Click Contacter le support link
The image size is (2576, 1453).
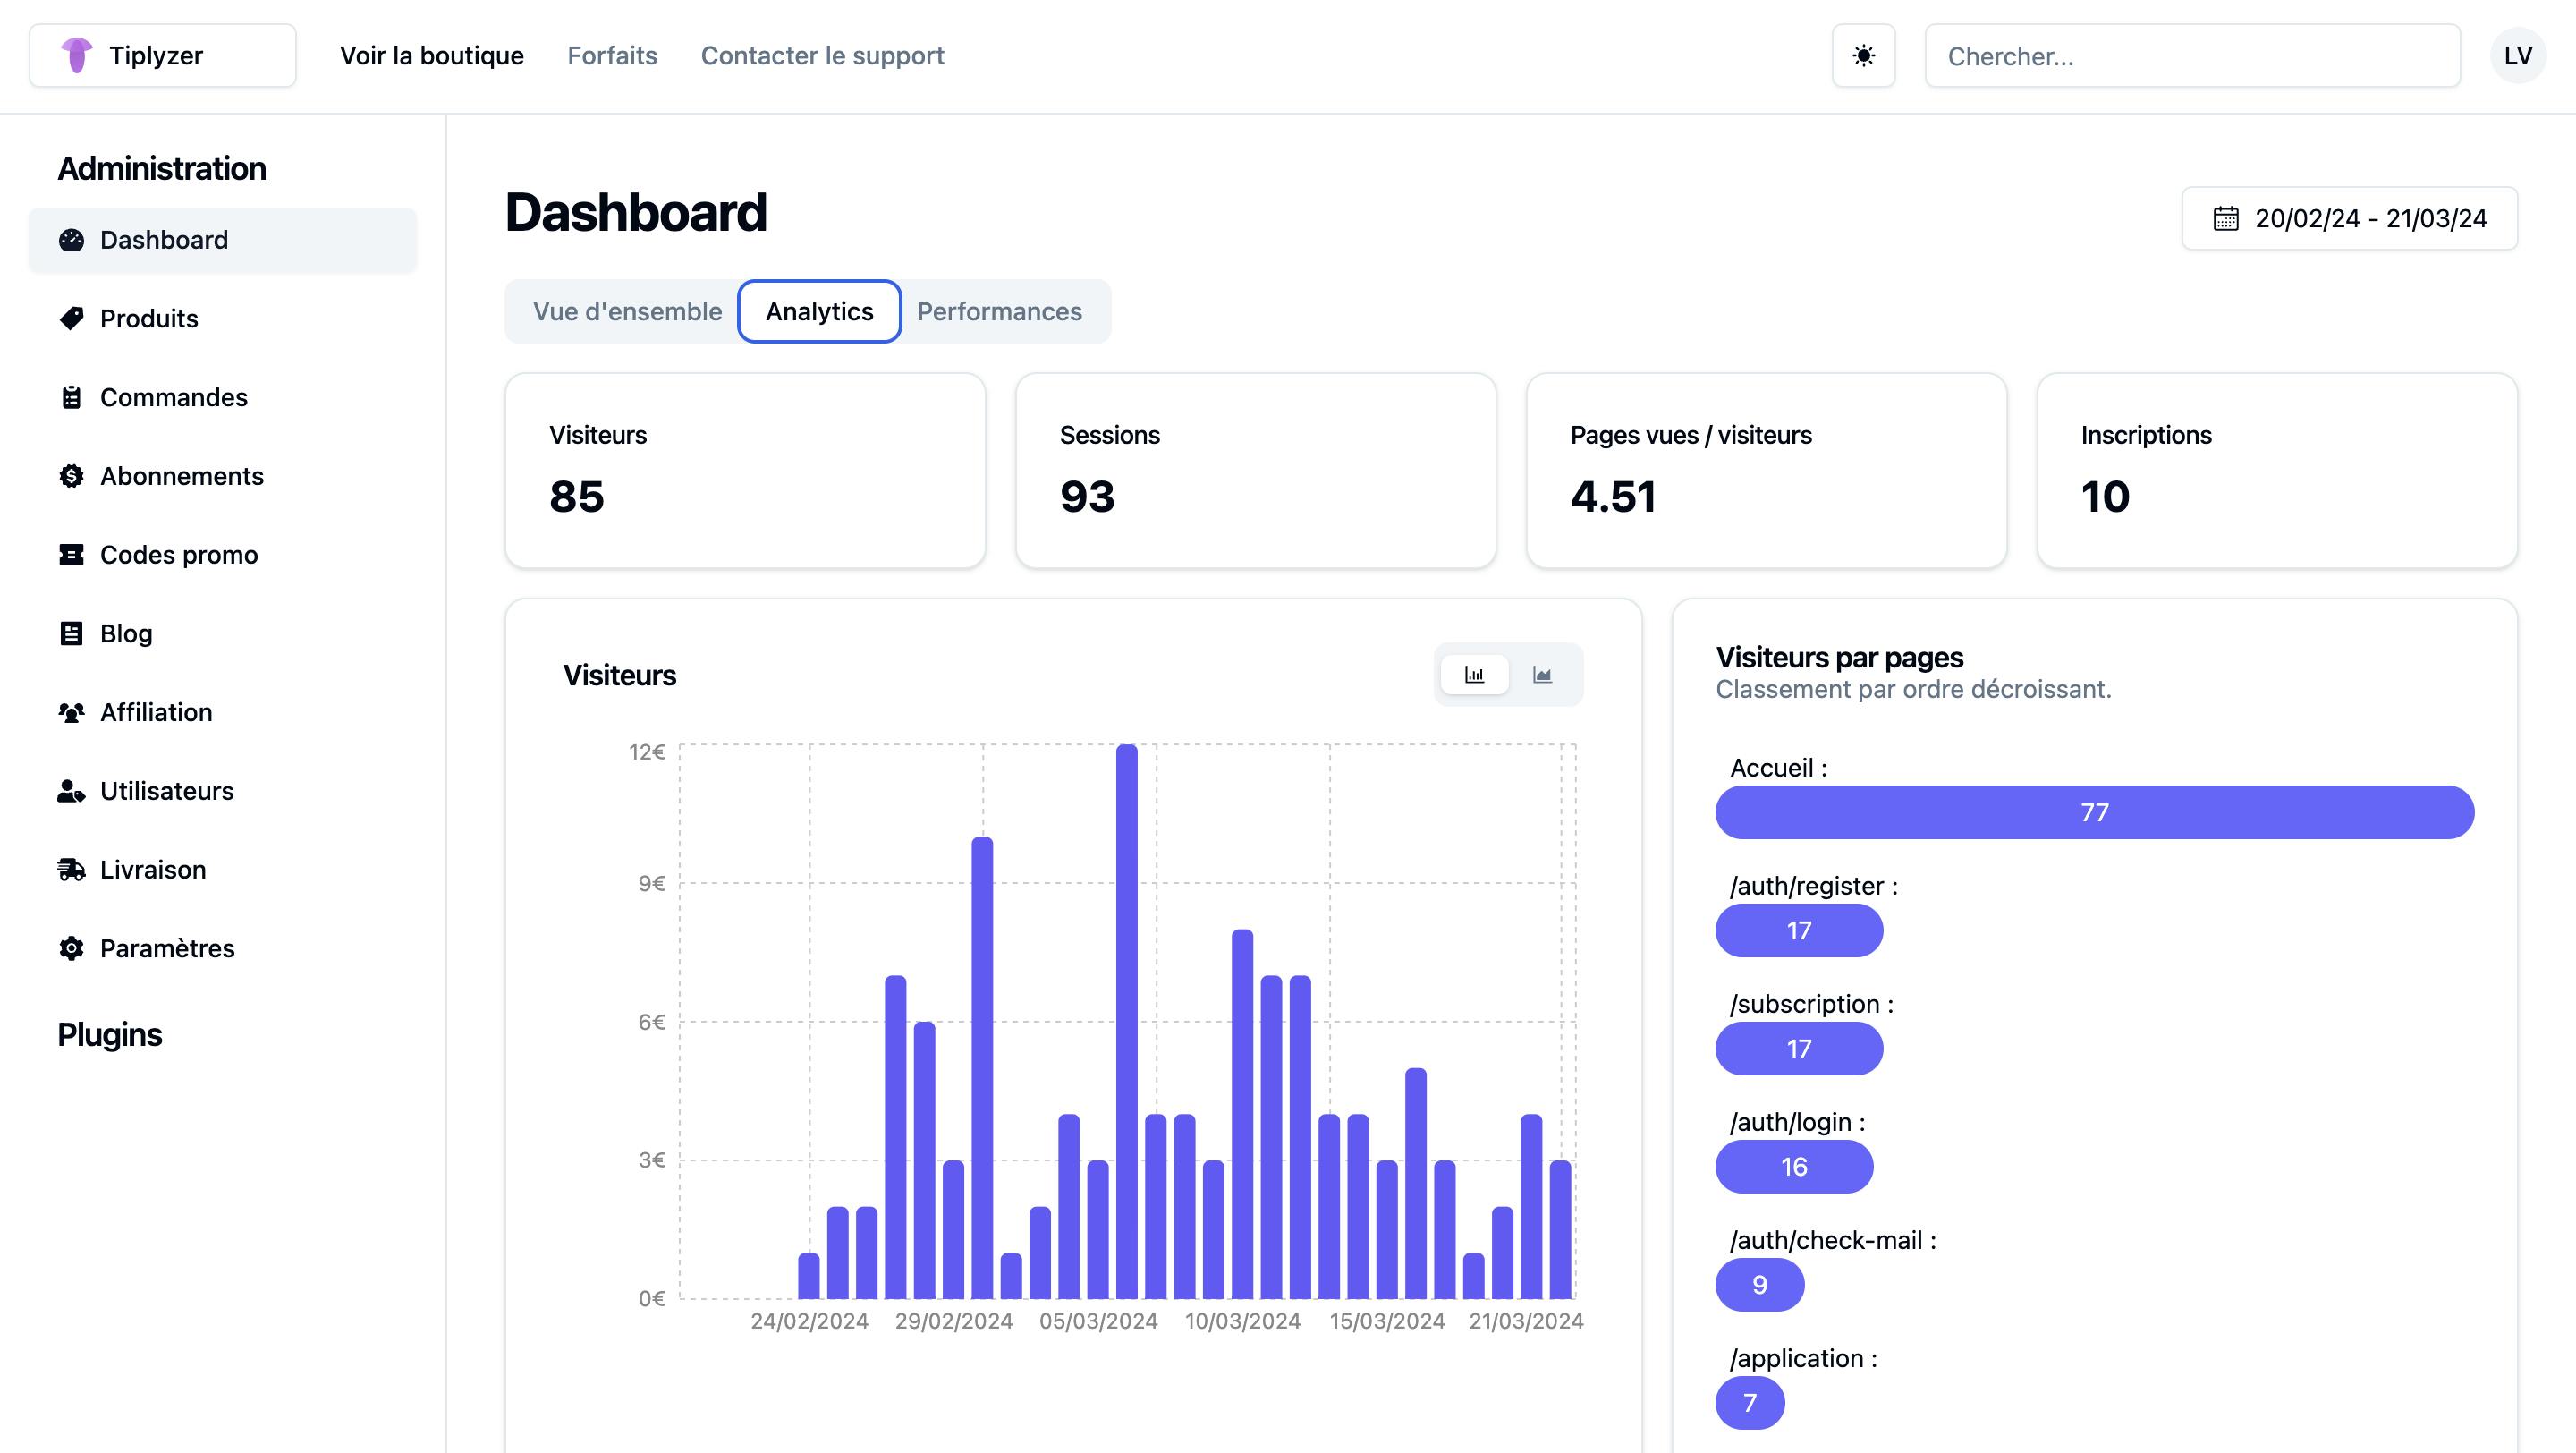click(x=822, y=56)
